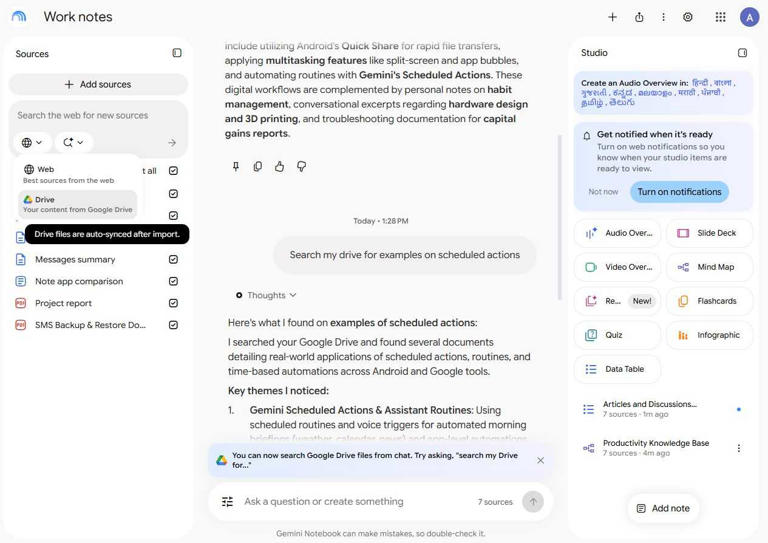Viewport: 768px width, 543px height.
Task: Pin the response to notes
Action: point(236,166)
